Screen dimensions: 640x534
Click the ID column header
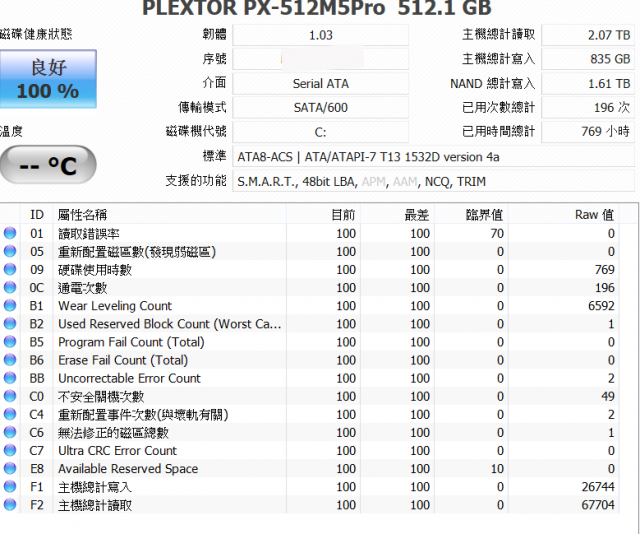(37, 214)
